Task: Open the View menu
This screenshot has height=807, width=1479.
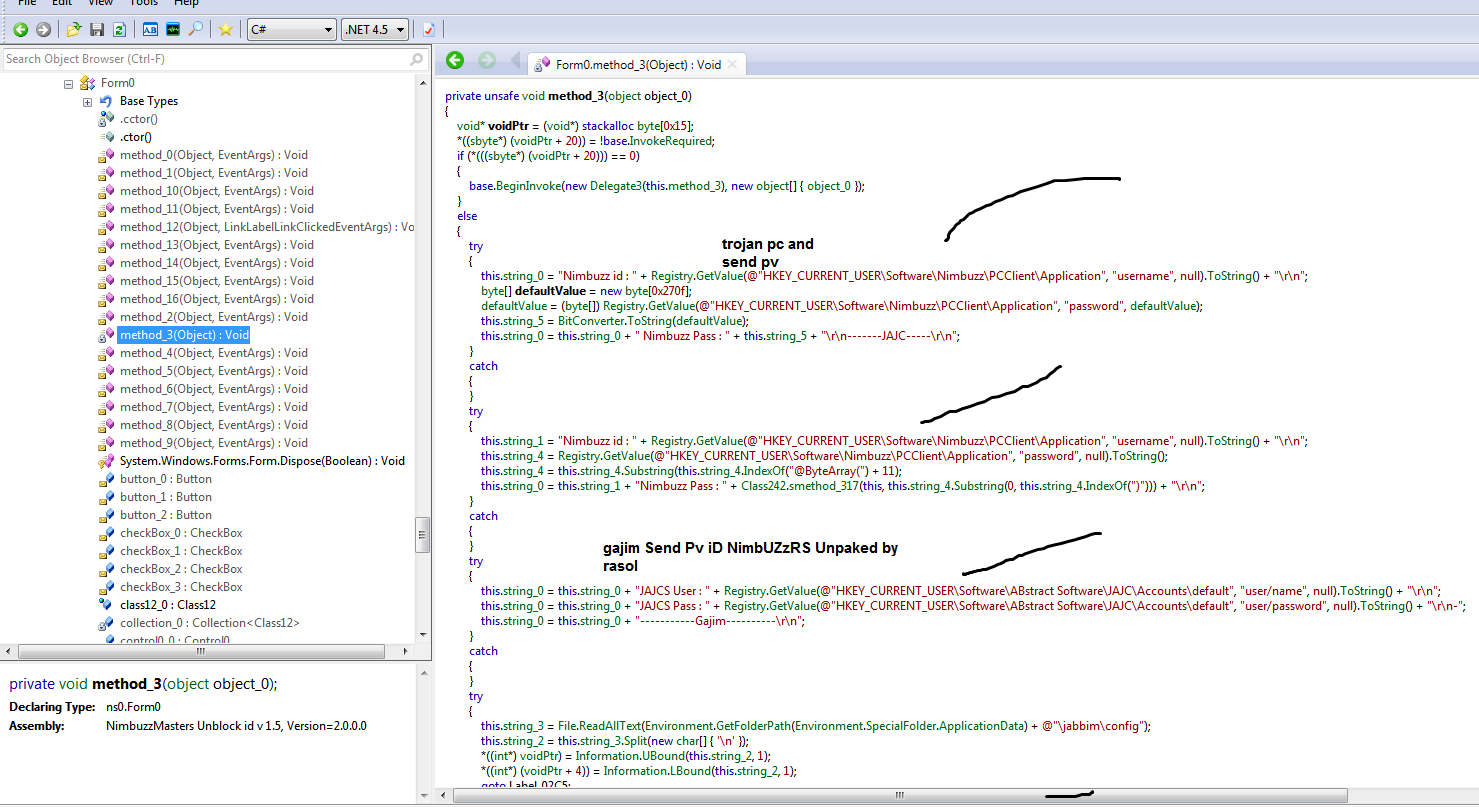Action: coord(100,3)
